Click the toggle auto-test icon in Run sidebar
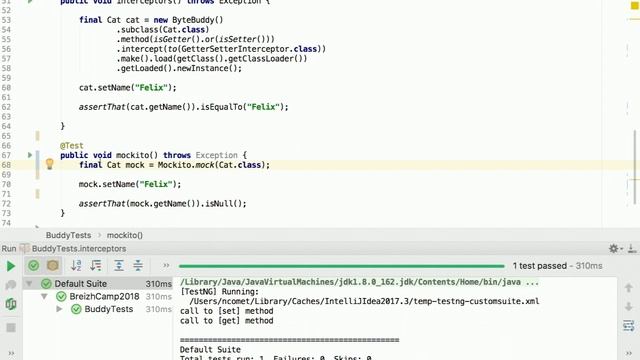 click(11, 304)
